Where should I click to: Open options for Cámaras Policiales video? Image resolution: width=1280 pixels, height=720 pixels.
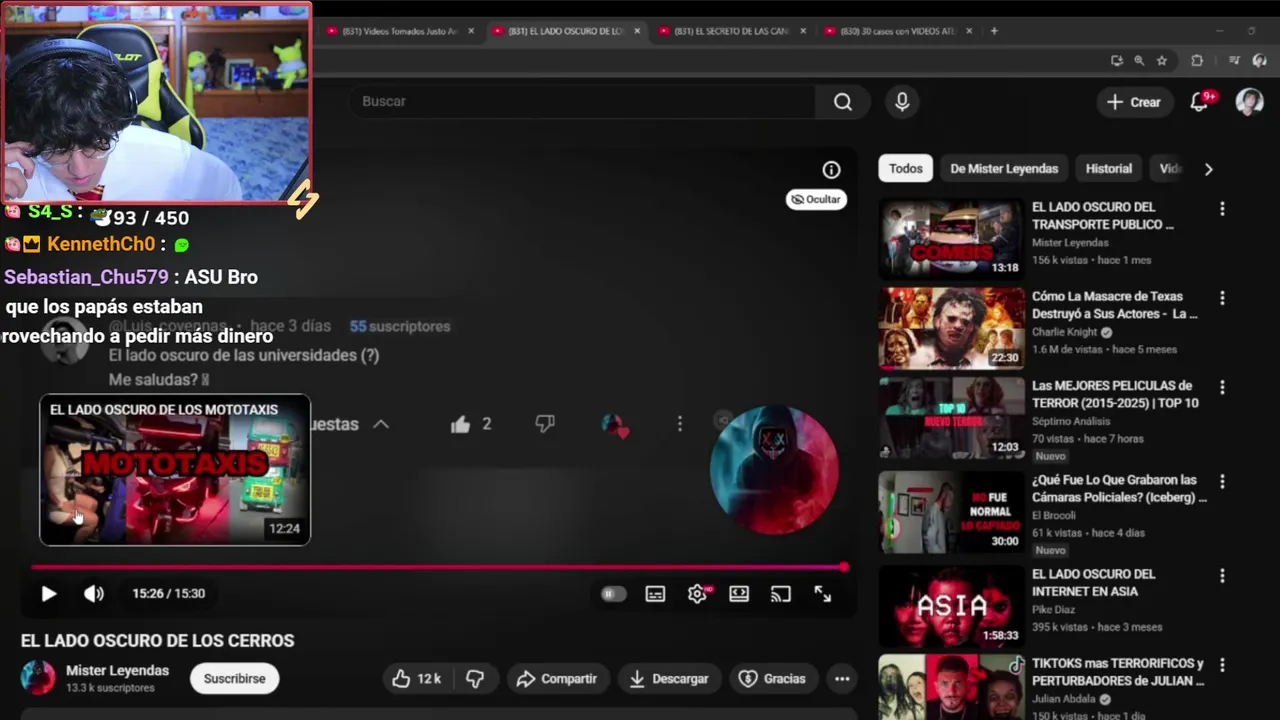(1222, 481)
